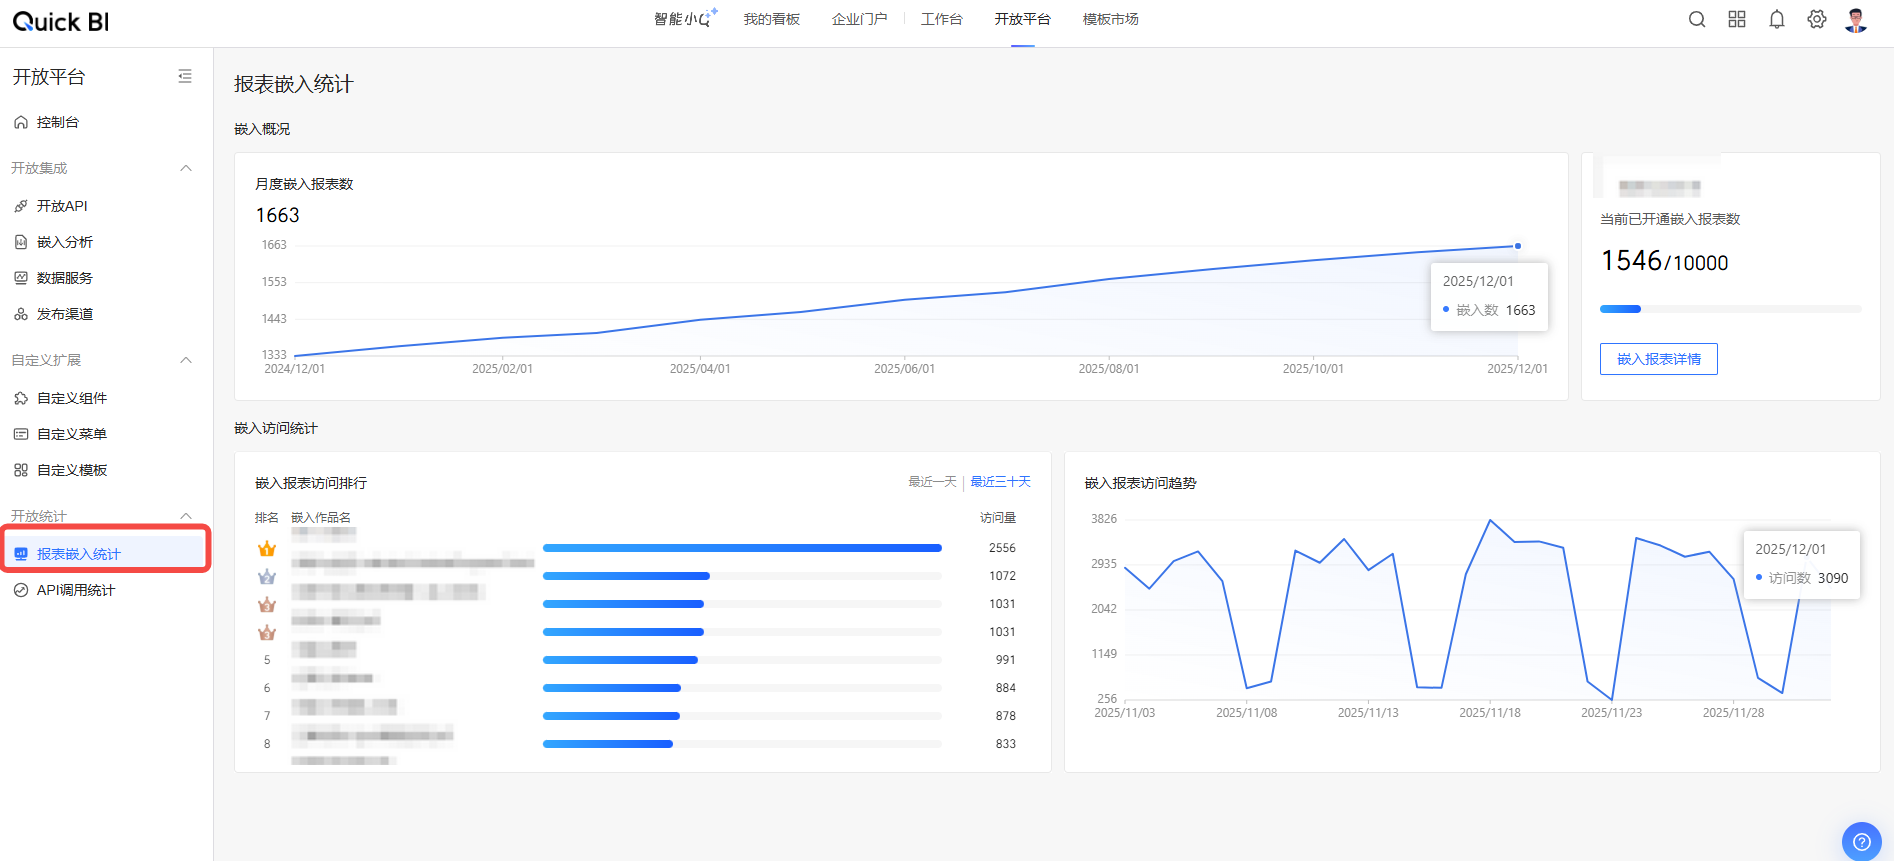The height and width of the screenshot is (861, 1894).
Task: Open the 企业门户 tab
Action: 859,19
